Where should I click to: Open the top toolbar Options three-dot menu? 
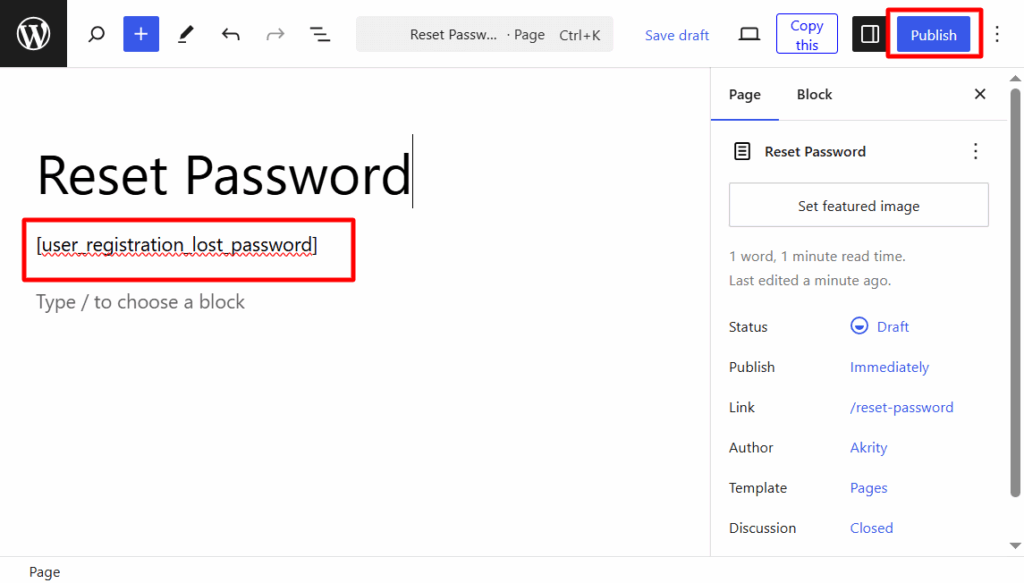[997, 34]
